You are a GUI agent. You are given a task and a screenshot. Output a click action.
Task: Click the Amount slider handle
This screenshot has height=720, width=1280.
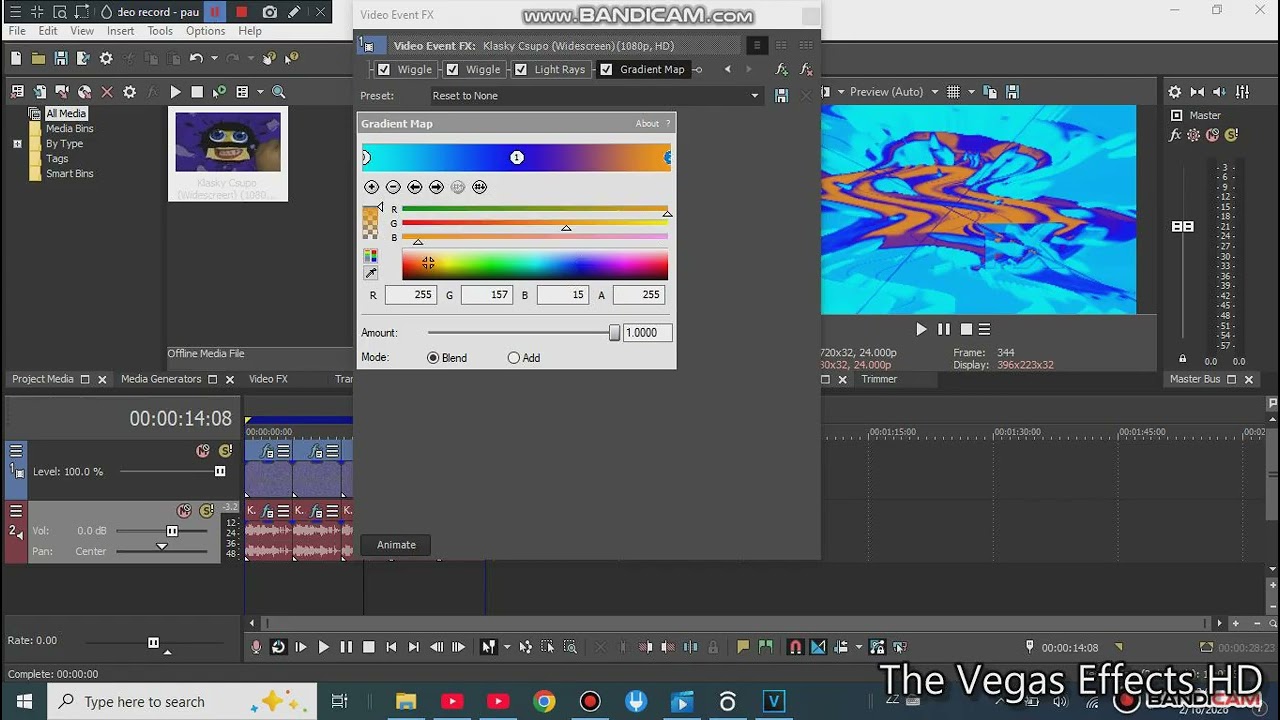(615, 333)
